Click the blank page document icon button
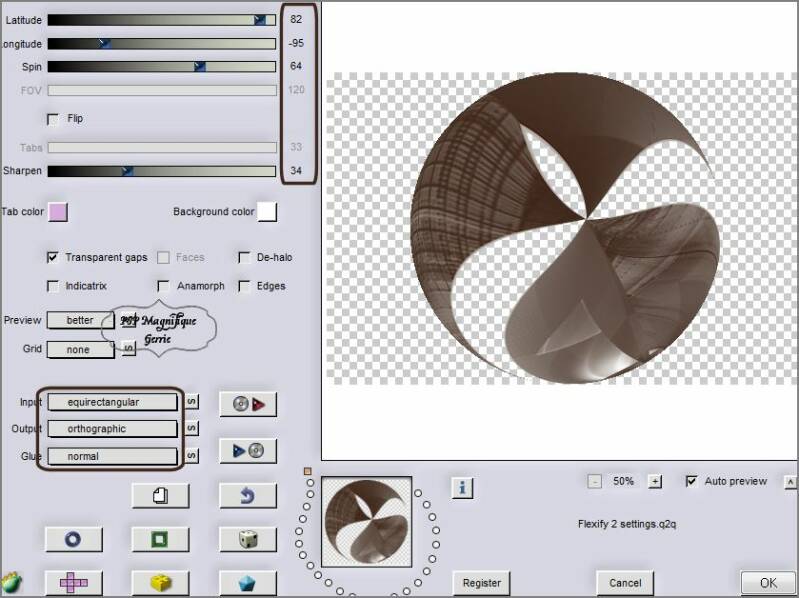The width and height of the screenshot is (799, 598). (160, 495)
